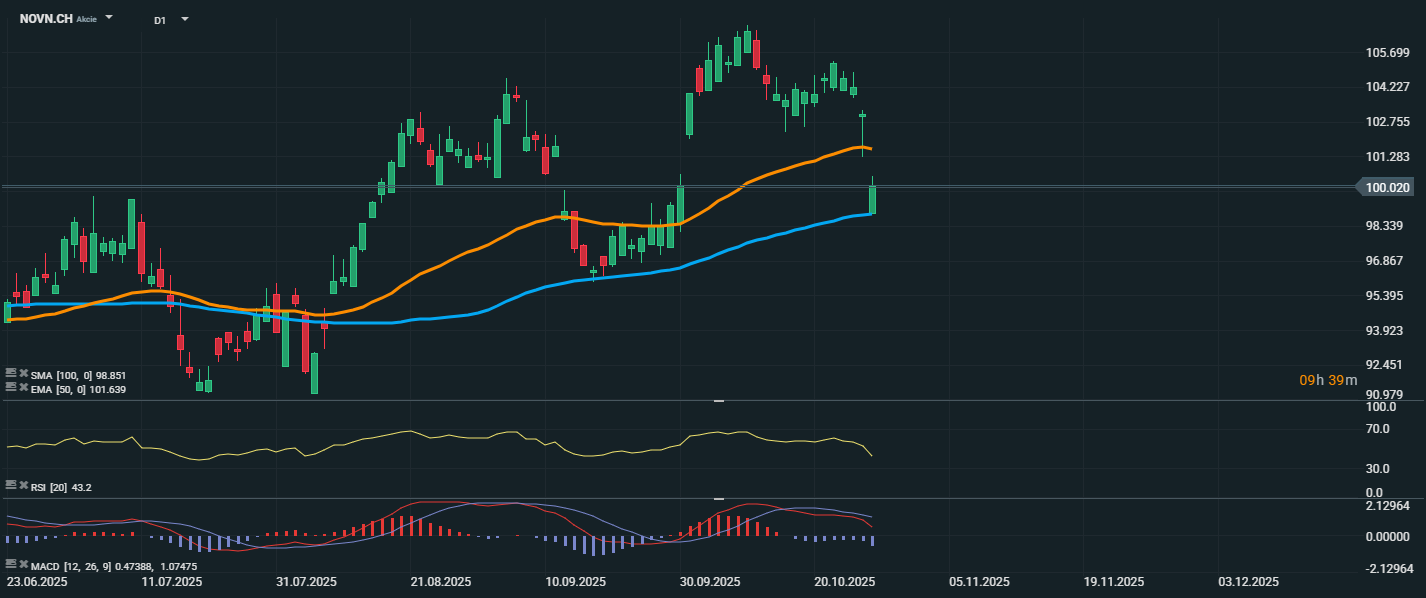Open settings icon for SMA indicator
Image resolution: width=1426 pixels, height=598 pixels.
(11, 373)
